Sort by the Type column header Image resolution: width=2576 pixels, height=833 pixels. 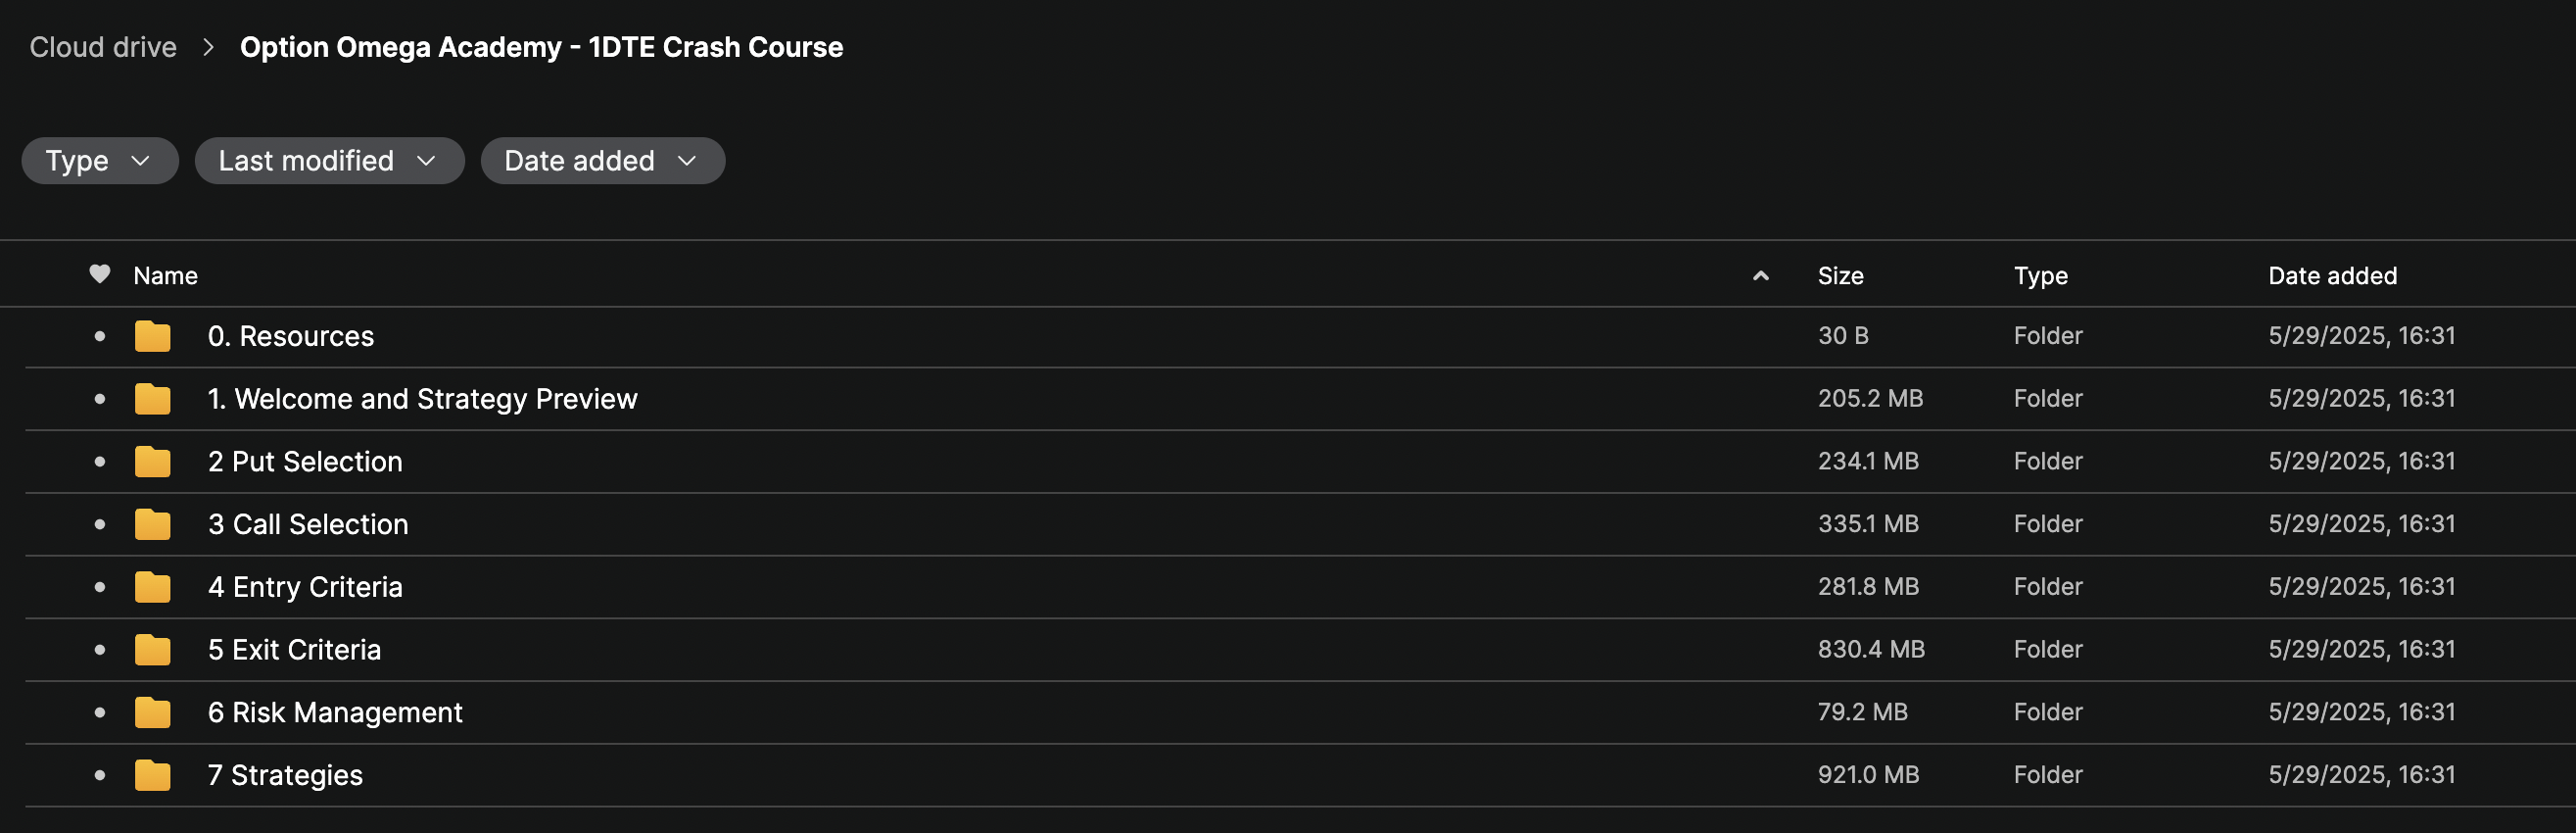coord(2040,276)
